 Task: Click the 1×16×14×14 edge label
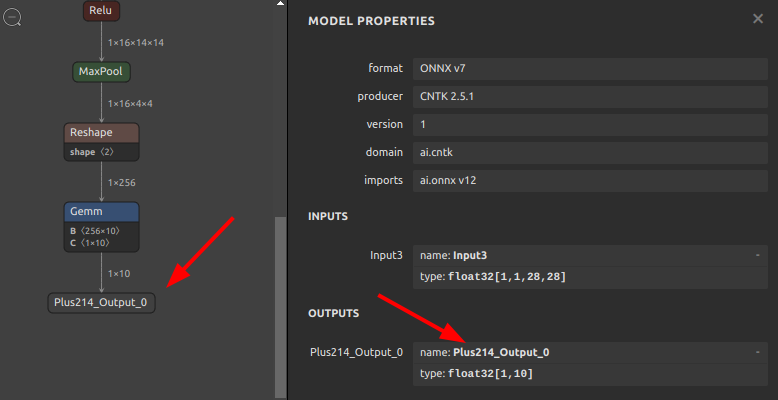pyautogui.click(x=135, y=43)
